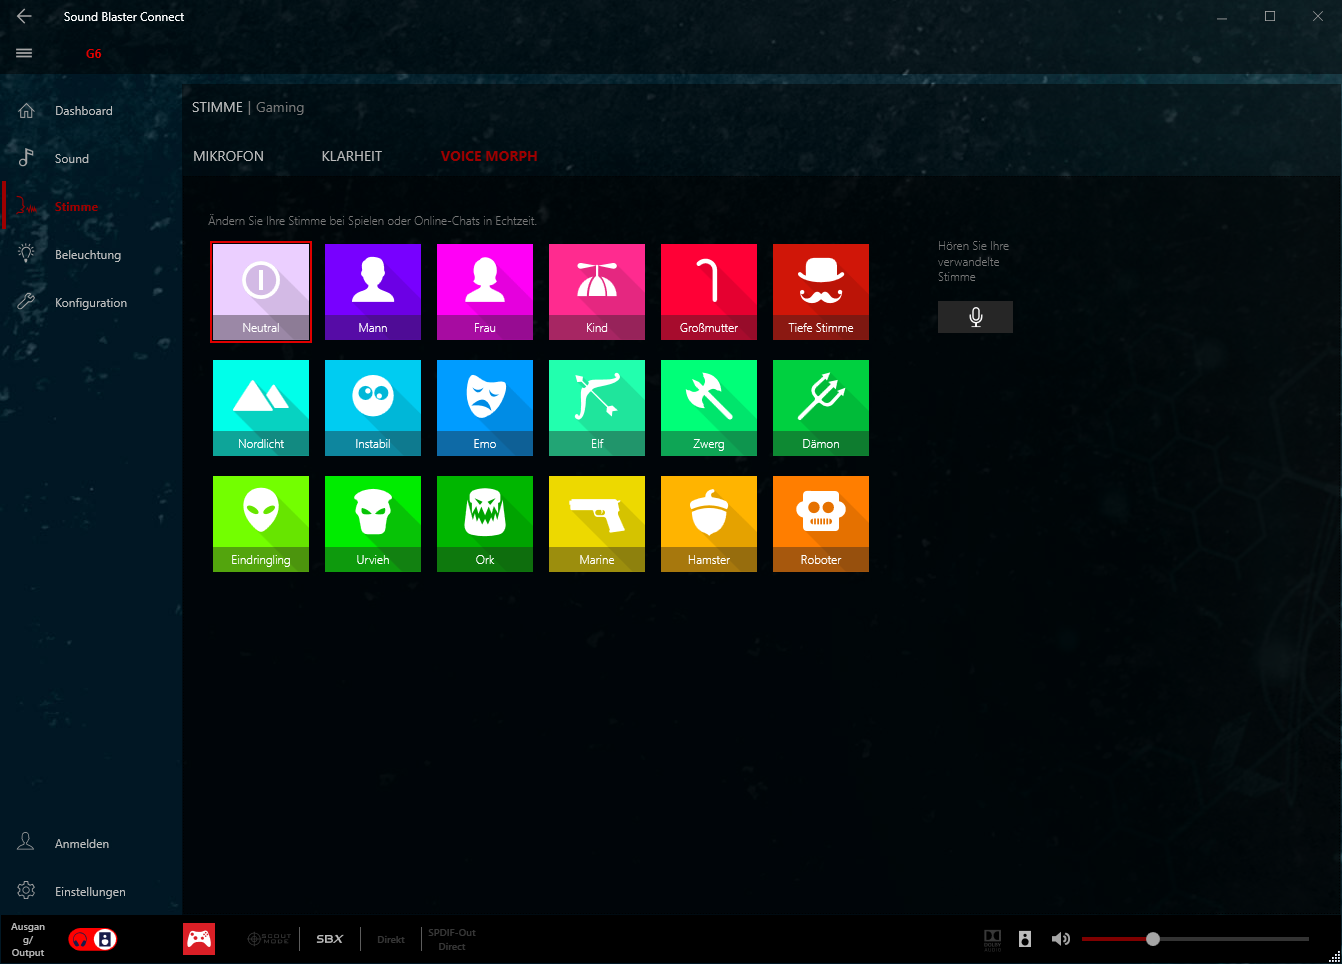The width and height of the screenshot is (1342, 964).
Task: Click the Hamster acorn voice tile
Action: click(708, 523)
